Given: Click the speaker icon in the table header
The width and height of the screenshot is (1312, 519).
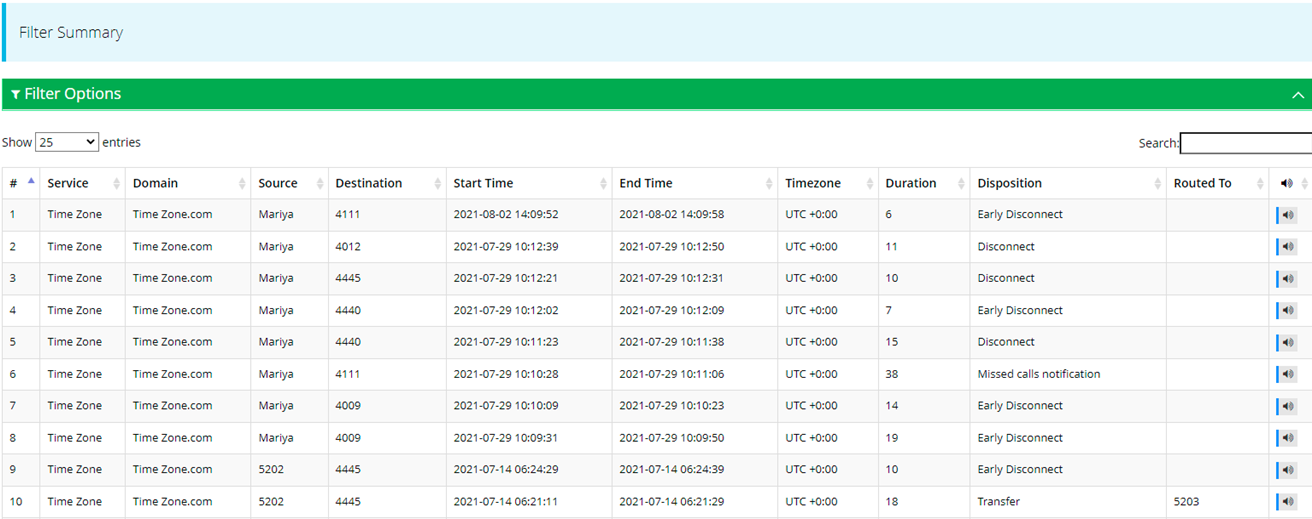Looking at the screenshot, I should point(1286,183).
